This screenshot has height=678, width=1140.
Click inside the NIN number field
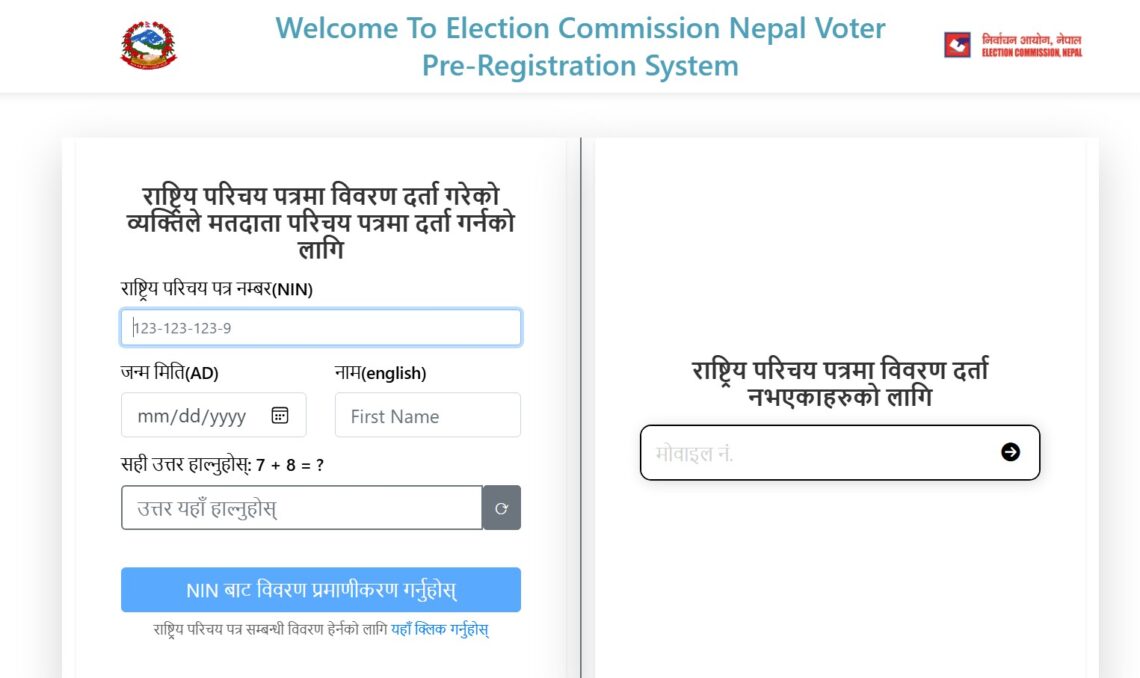(x=320, y=327)
